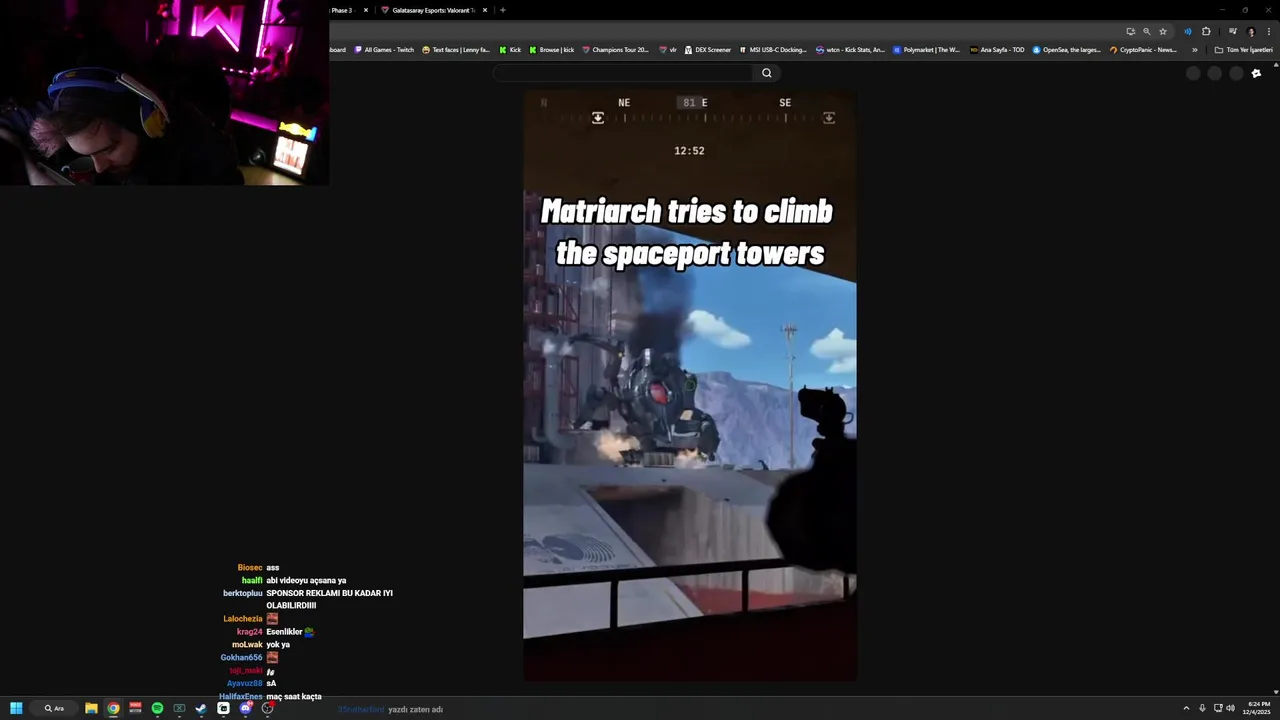Open the clock showing 6:24 PM
The width and height of the screenshot is (1280, 720).
coord(1258,708)
